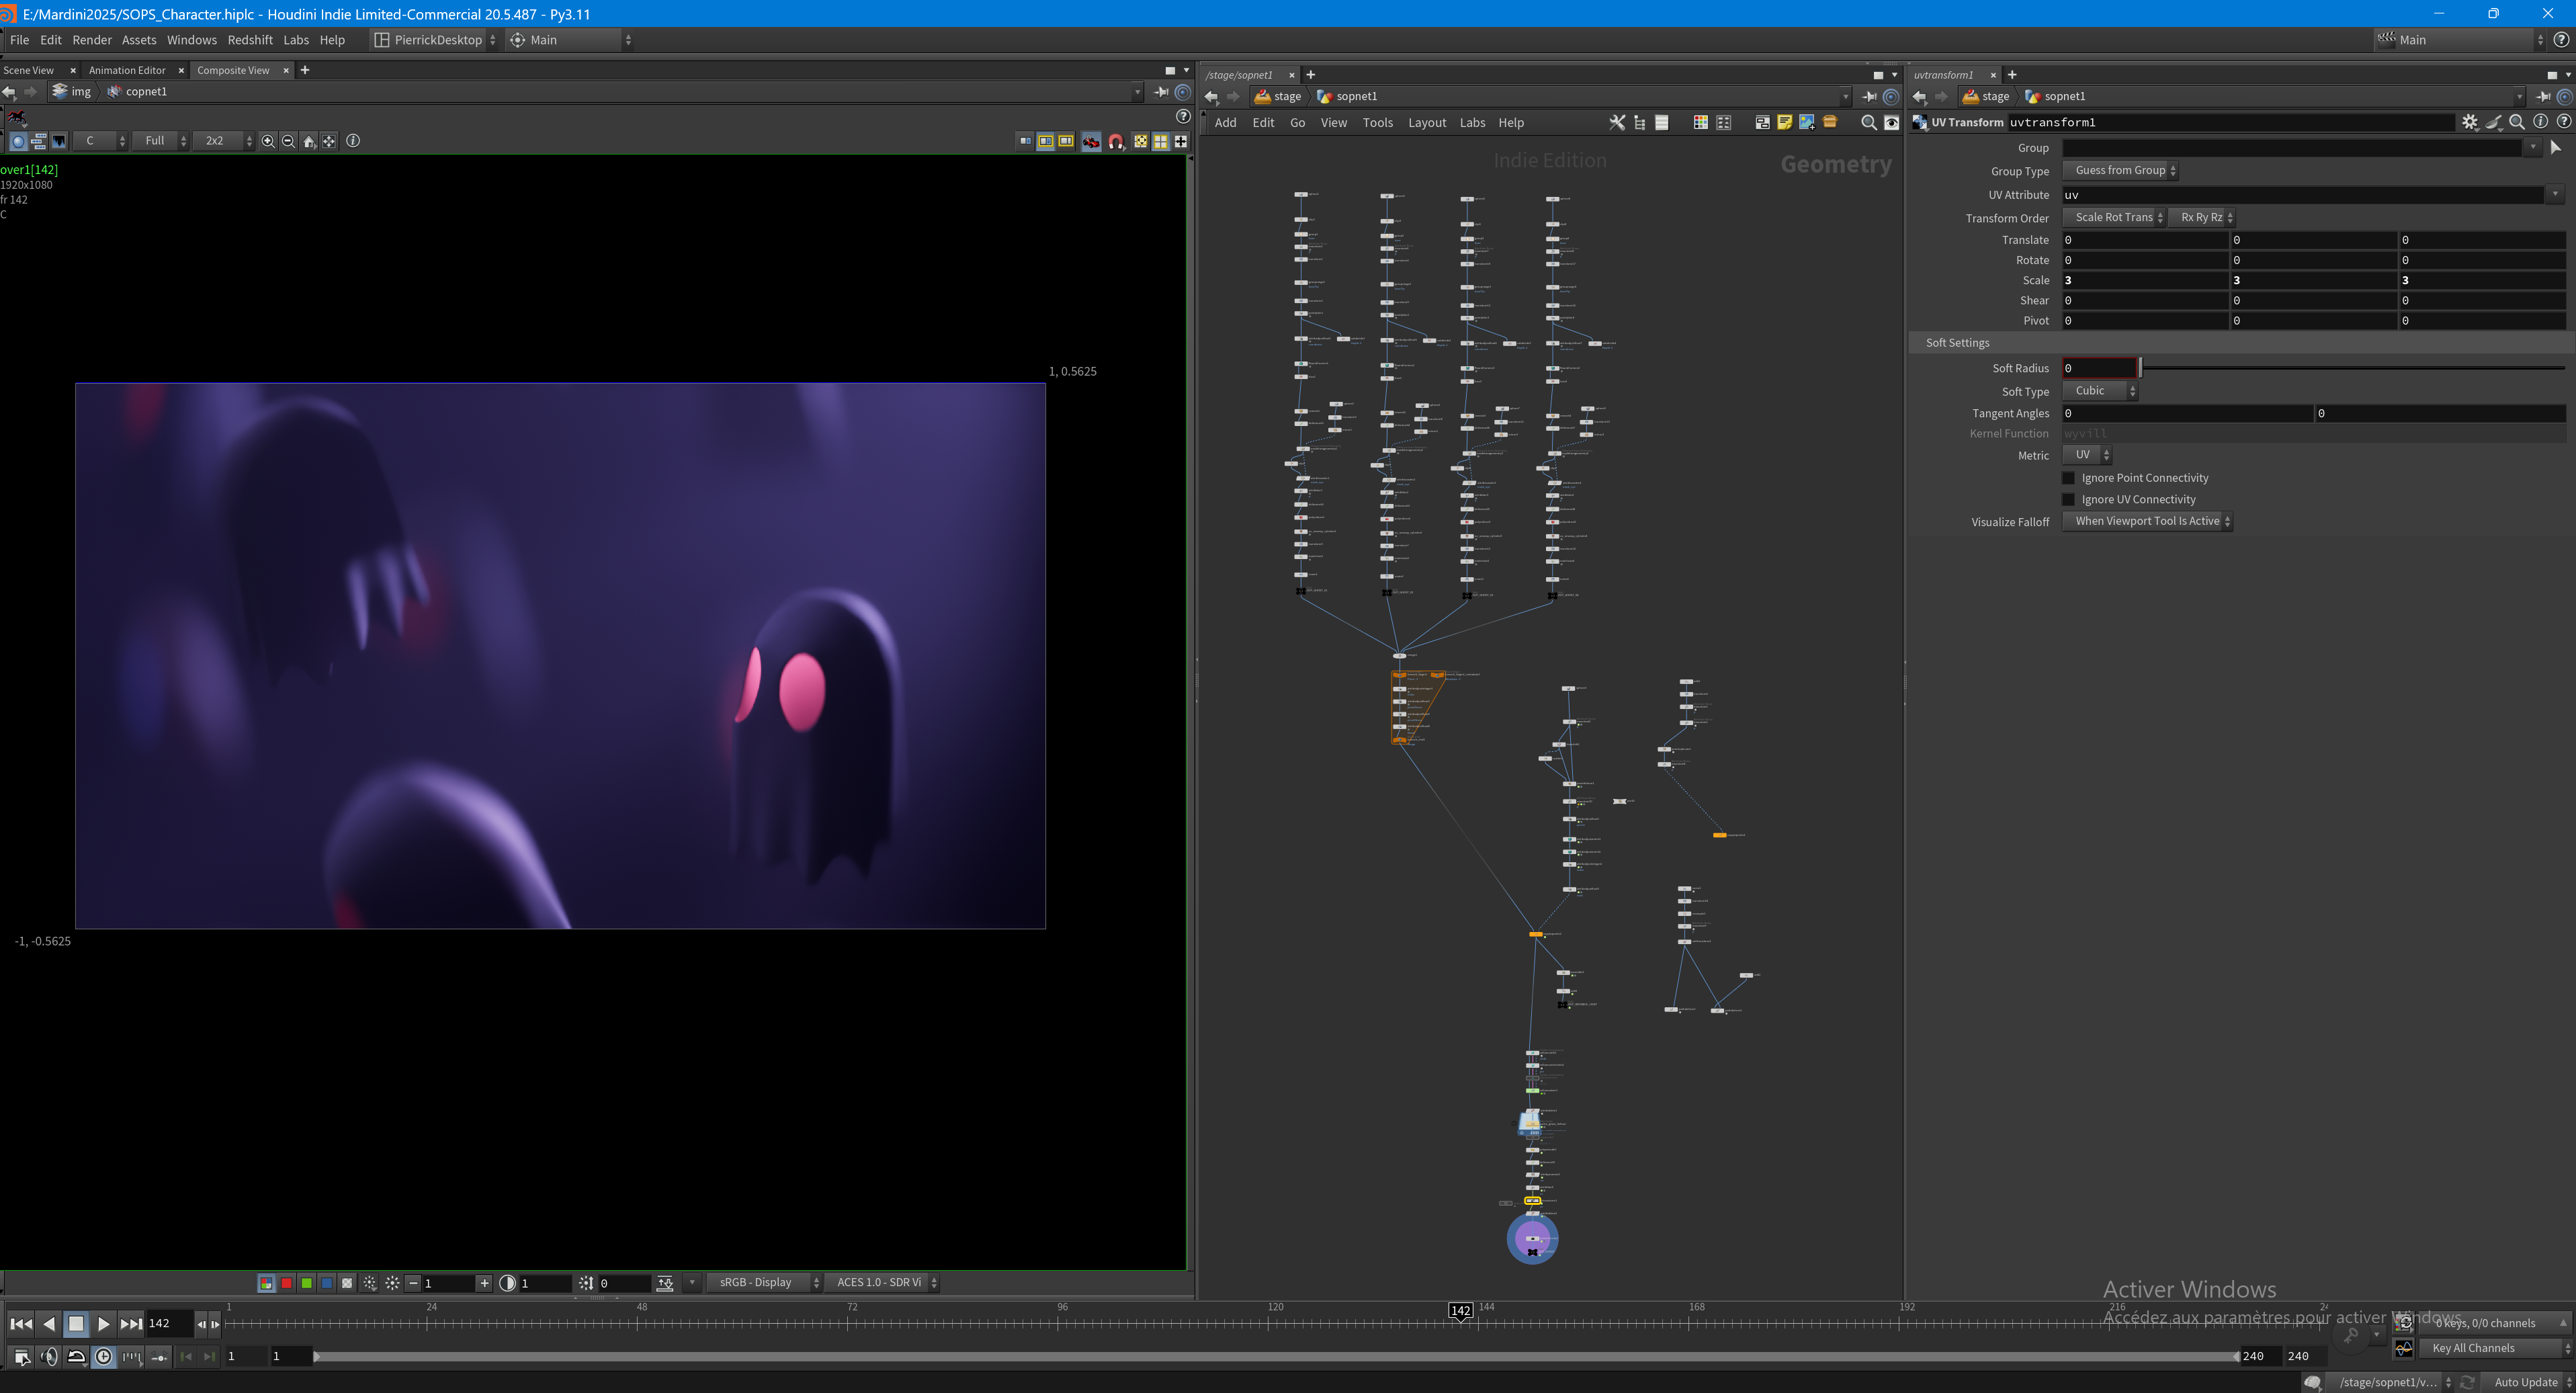The height and width of the screenshot is (1393, 2576).
Task: Show node info for uvtransform1
Action: (x=2541, y=122)
